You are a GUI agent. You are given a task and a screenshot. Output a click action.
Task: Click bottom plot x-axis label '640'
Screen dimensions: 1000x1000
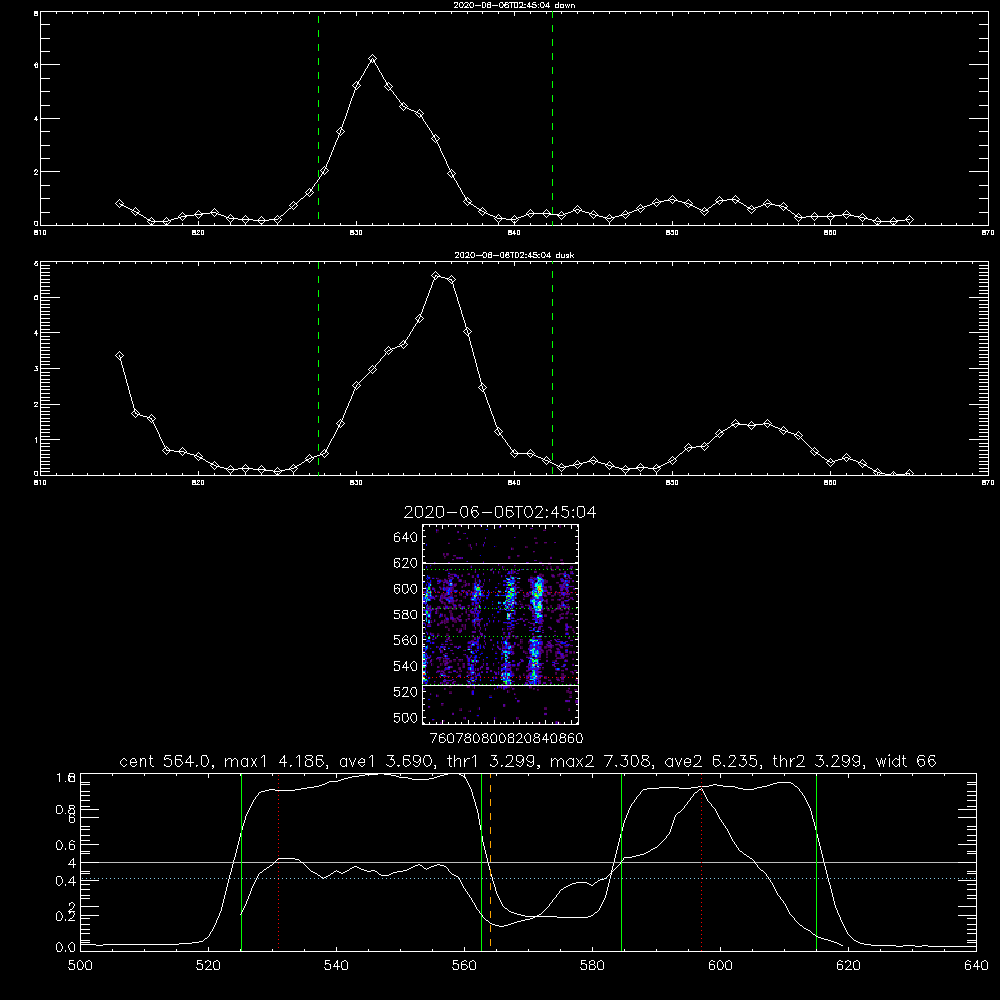[x=976, y=966]
